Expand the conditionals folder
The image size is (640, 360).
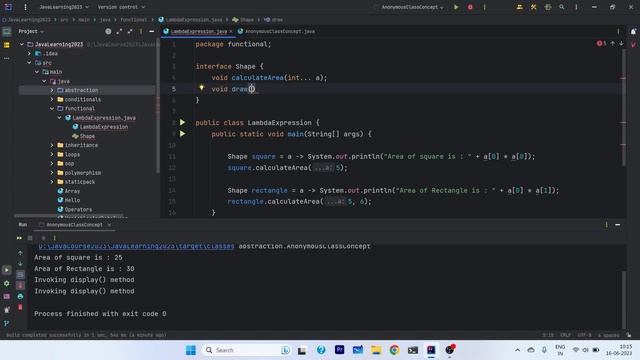[52, 99]
